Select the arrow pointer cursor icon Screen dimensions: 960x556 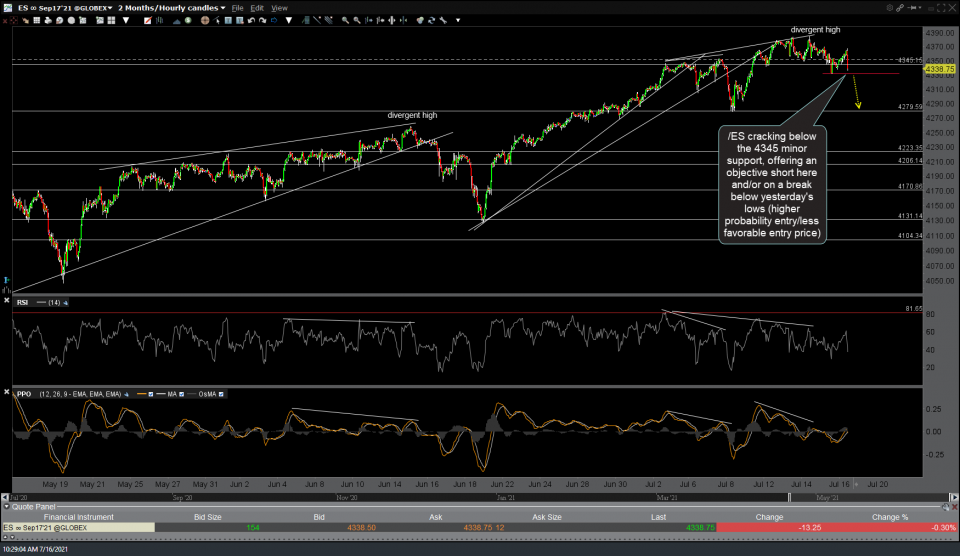217,20
